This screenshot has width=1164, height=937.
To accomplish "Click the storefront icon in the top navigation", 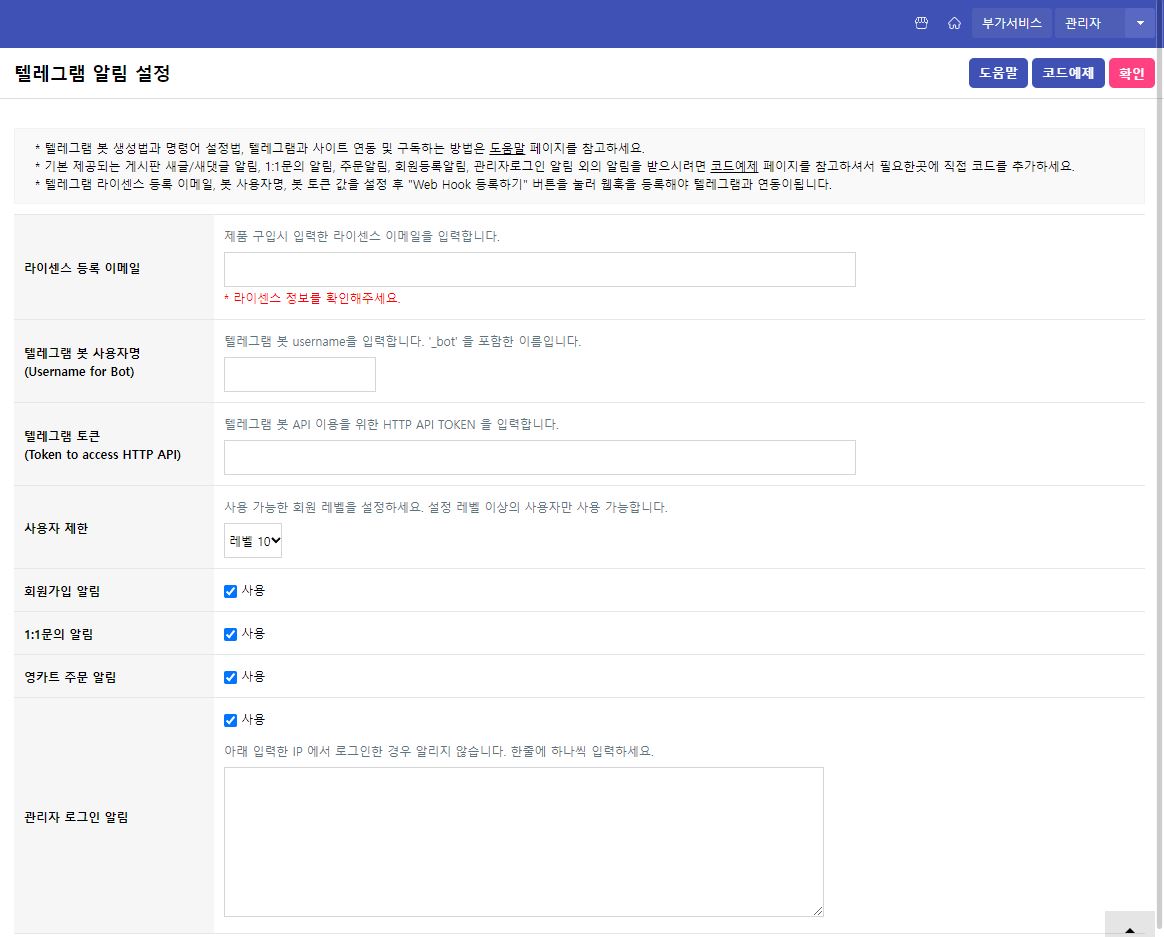I will click(921, 22).
